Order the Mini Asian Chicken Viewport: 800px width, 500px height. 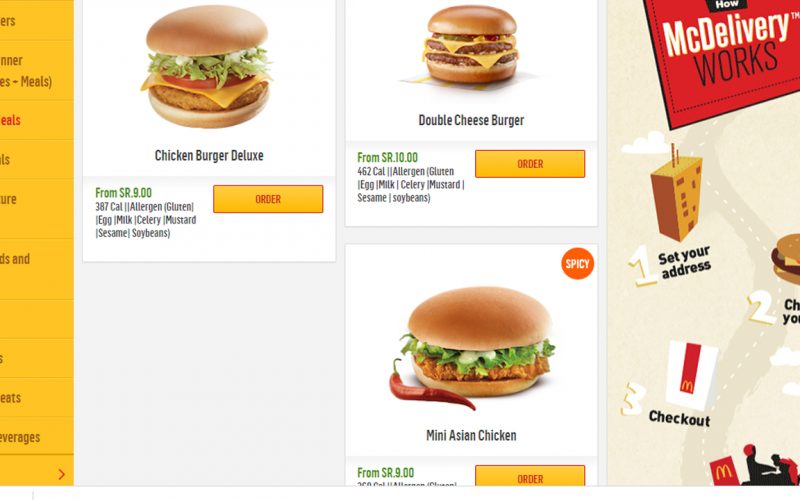coord(530,476)
